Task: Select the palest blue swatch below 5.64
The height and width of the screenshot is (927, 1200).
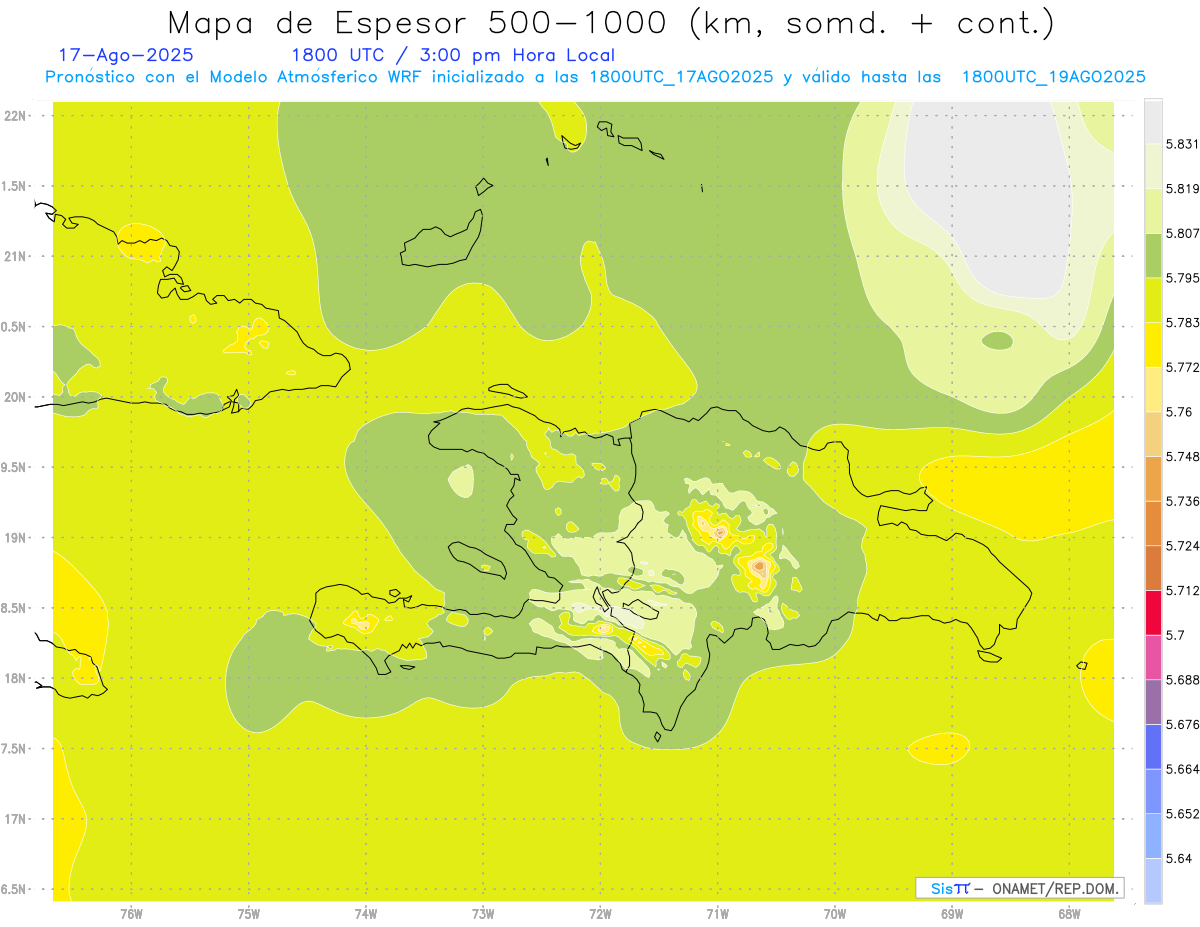Action: 1153,881
